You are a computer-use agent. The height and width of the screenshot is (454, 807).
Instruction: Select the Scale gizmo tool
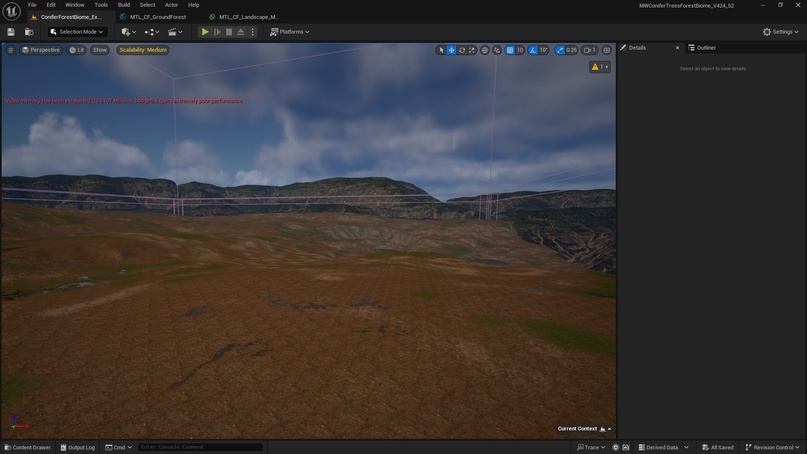pos(471,50)
